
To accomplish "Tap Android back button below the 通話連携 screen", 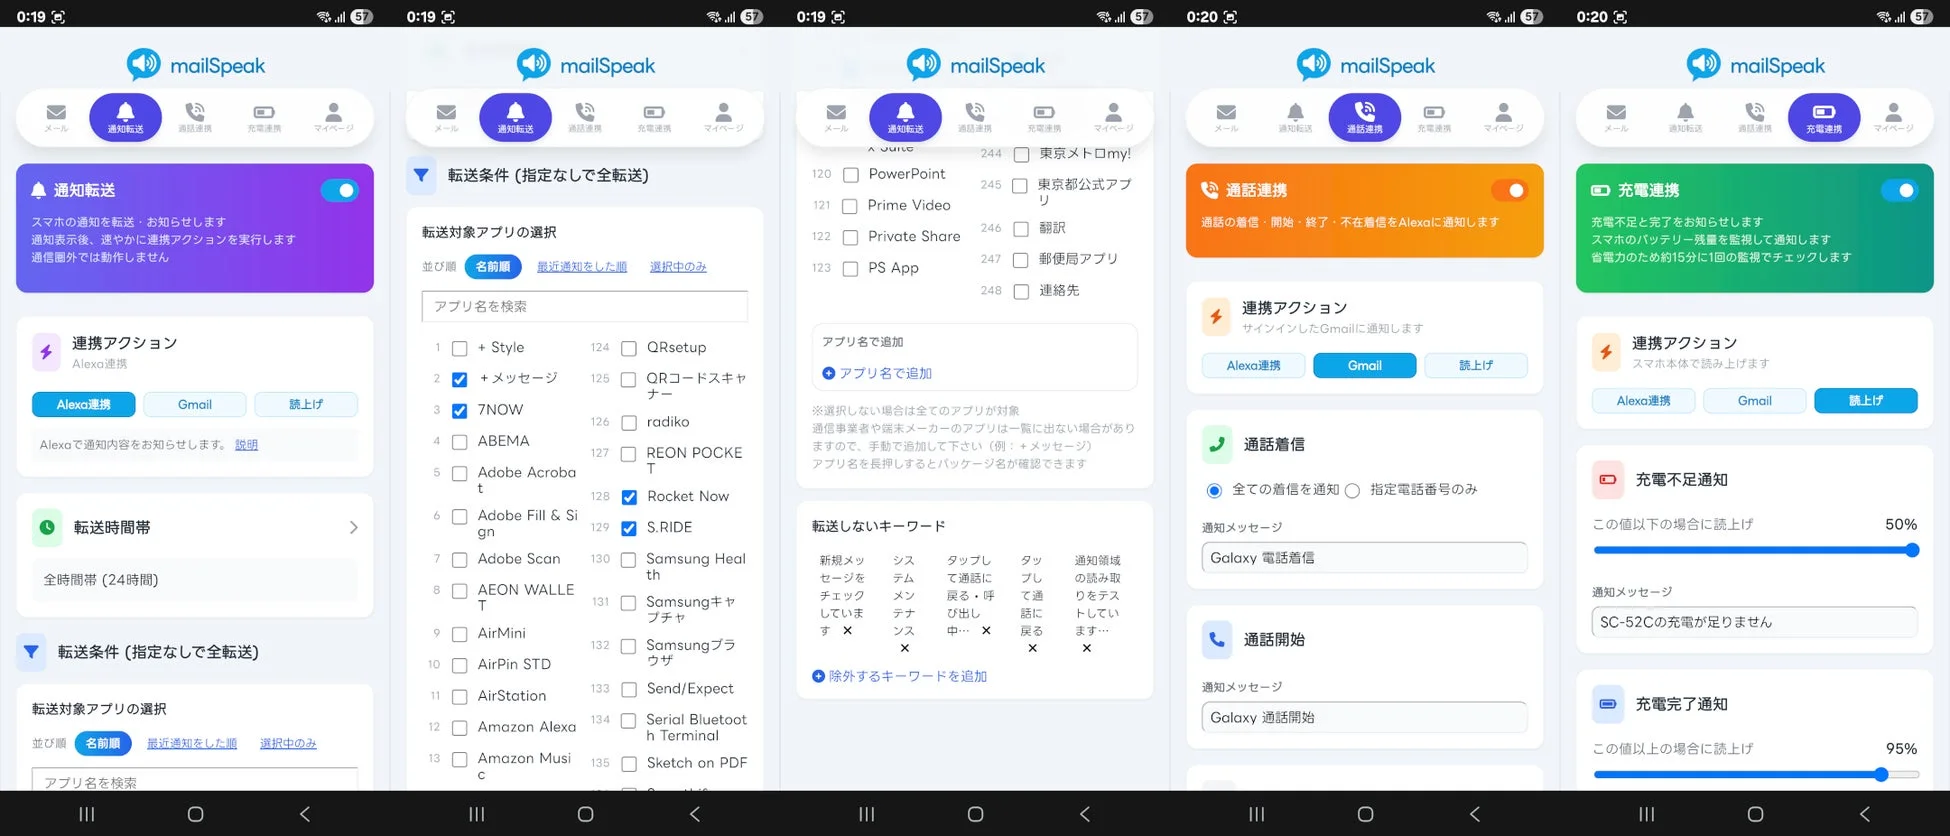I will [x=1474, y=814].
